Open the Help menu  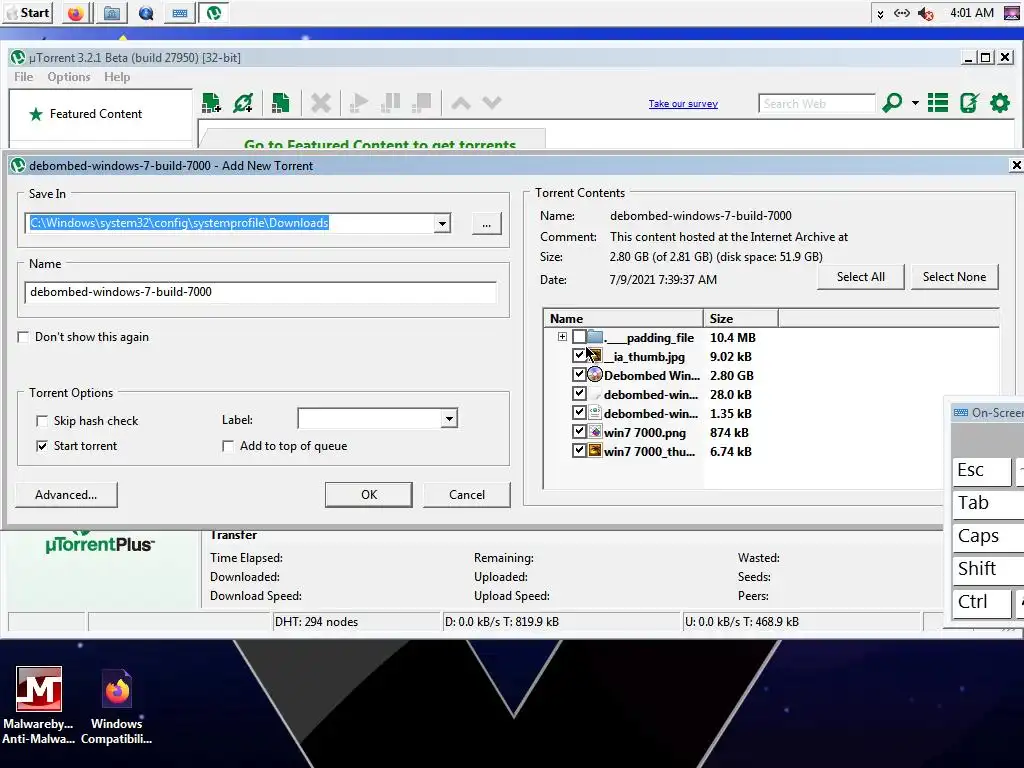[x=117, y=77]
